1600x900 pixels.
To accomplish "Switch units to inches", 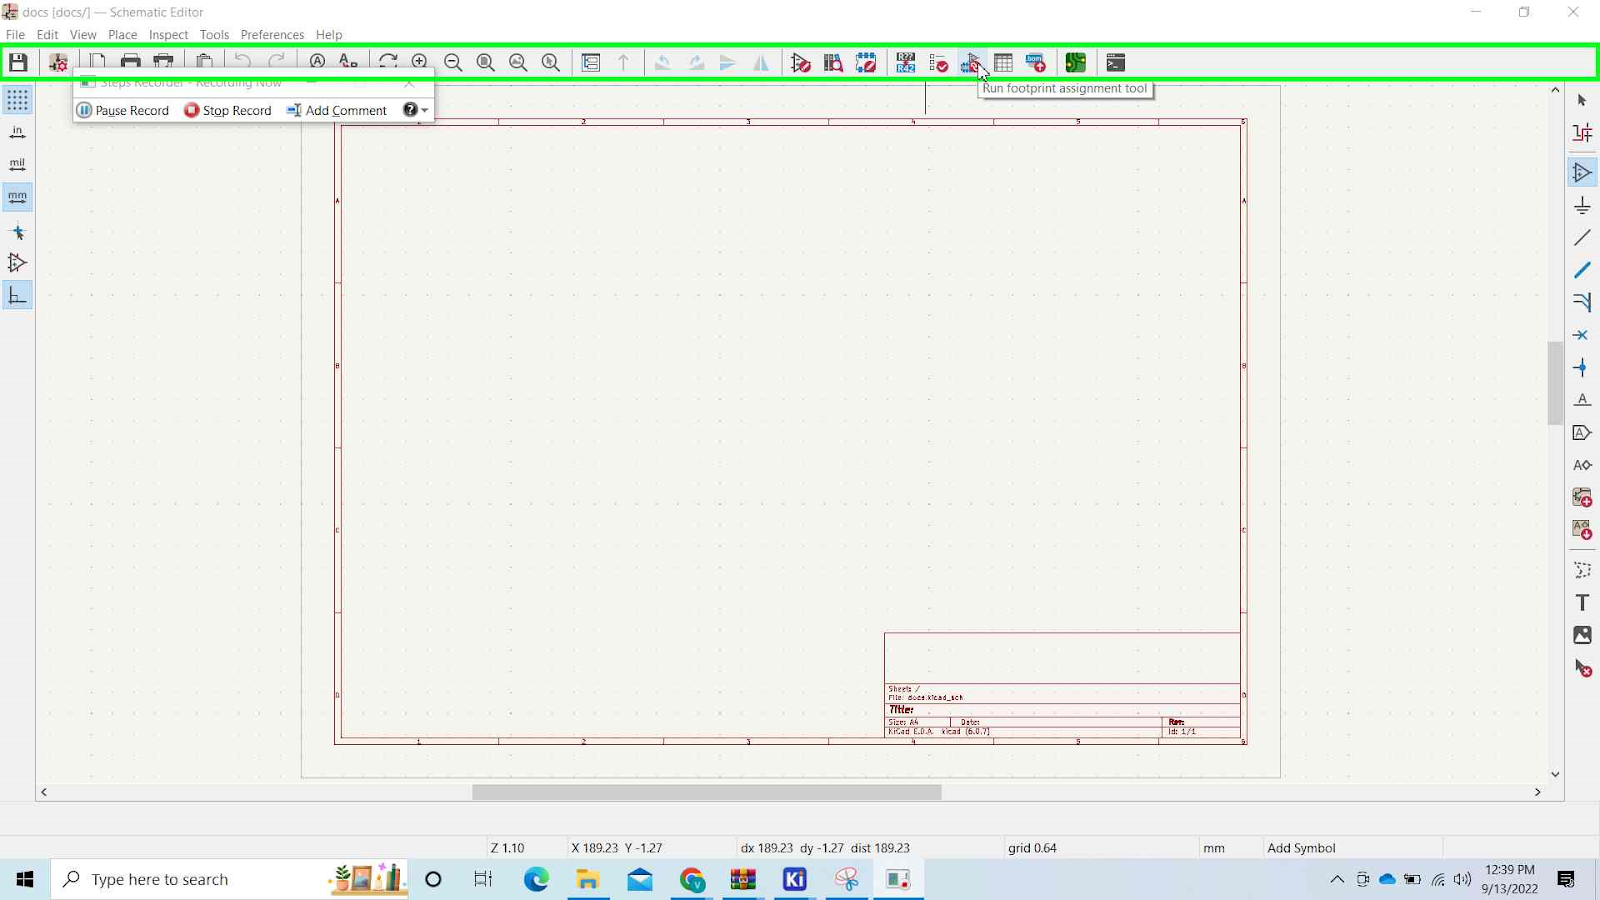I will click(17, 132).
